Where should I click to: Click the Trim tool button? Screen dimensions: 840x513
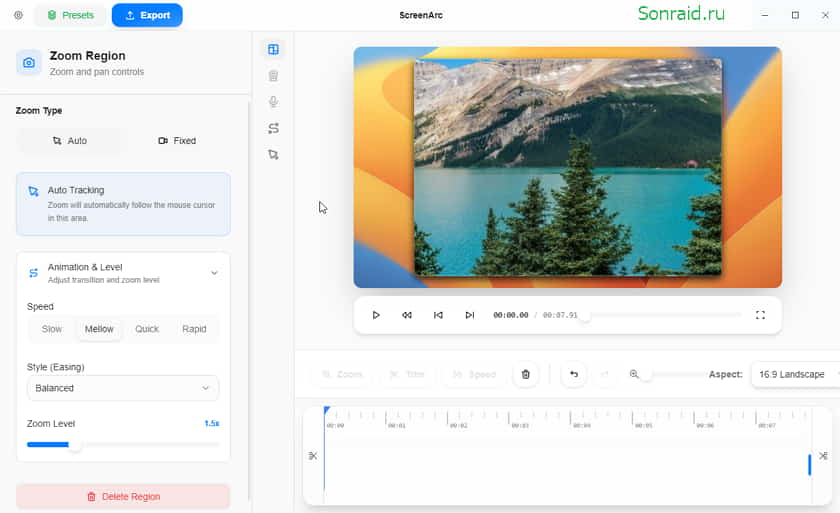coord(408,374)
